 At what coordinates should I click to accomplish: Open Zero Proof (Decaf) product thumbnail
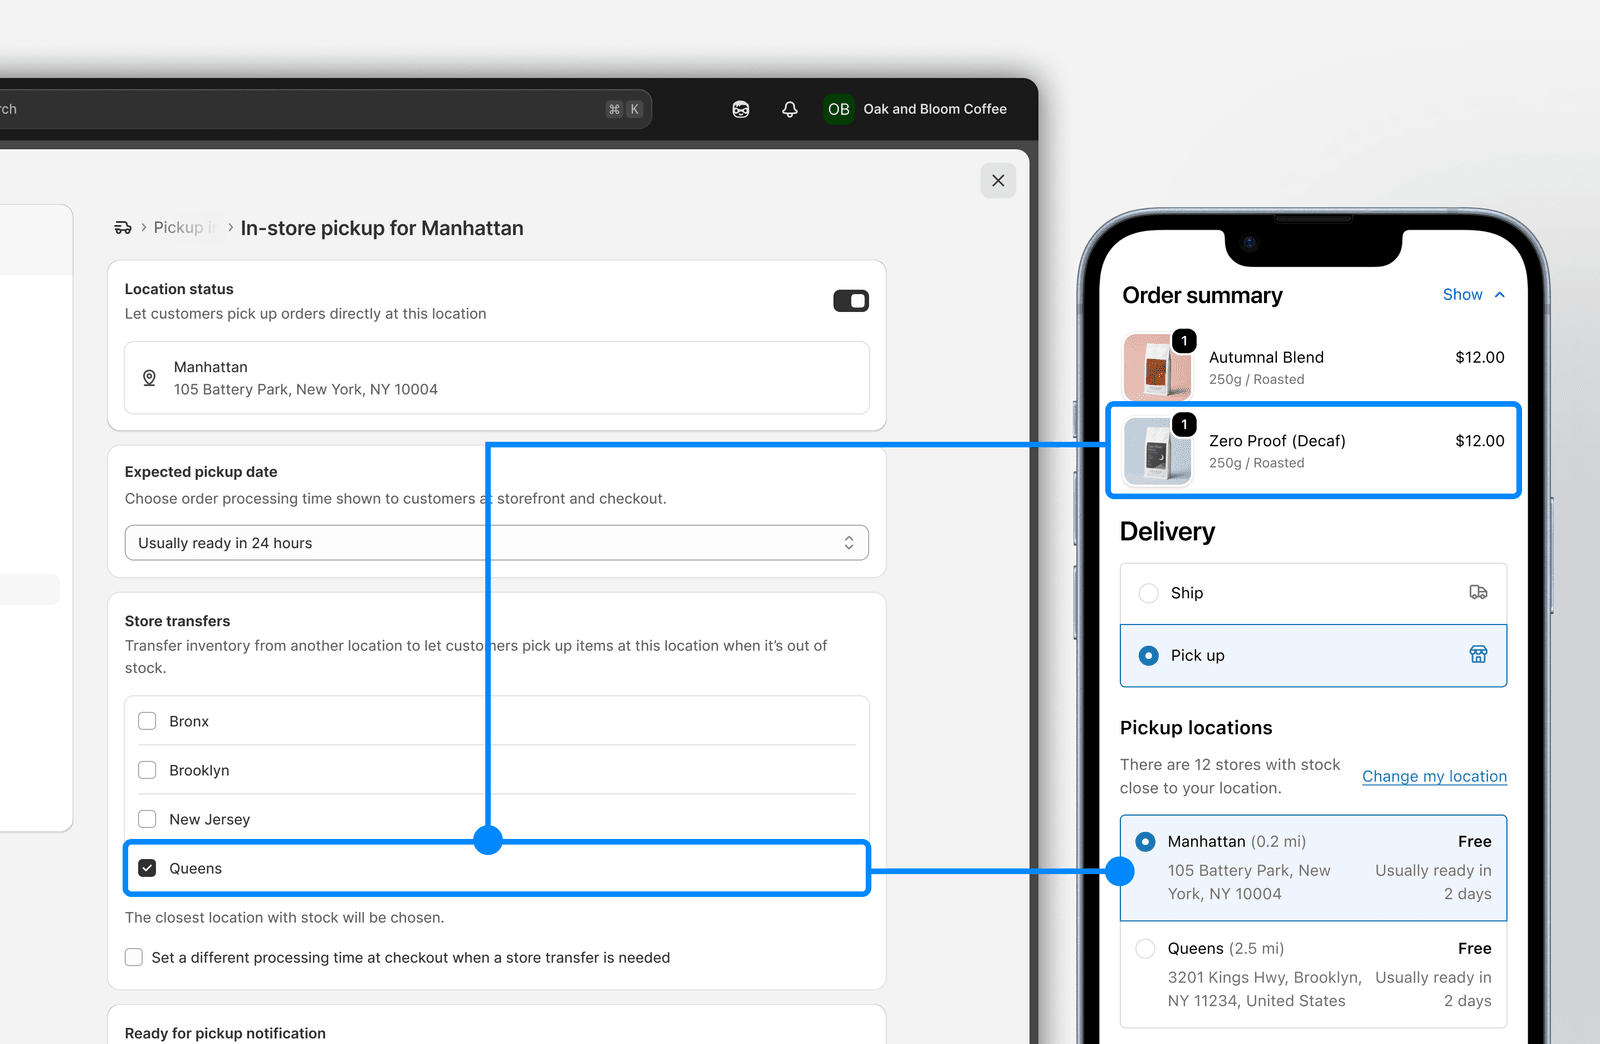click(1158, 451)
